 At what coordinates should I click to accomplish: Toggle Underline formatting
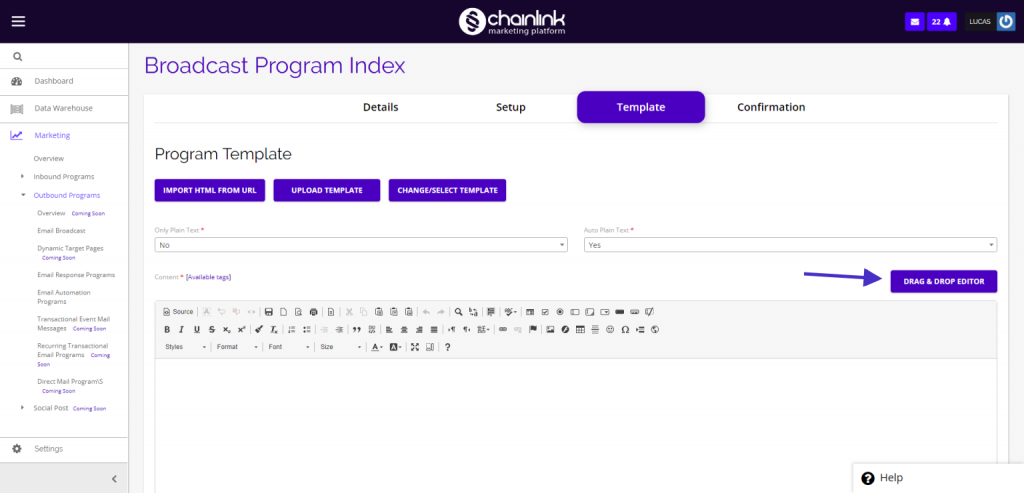[x=197, y=329]
